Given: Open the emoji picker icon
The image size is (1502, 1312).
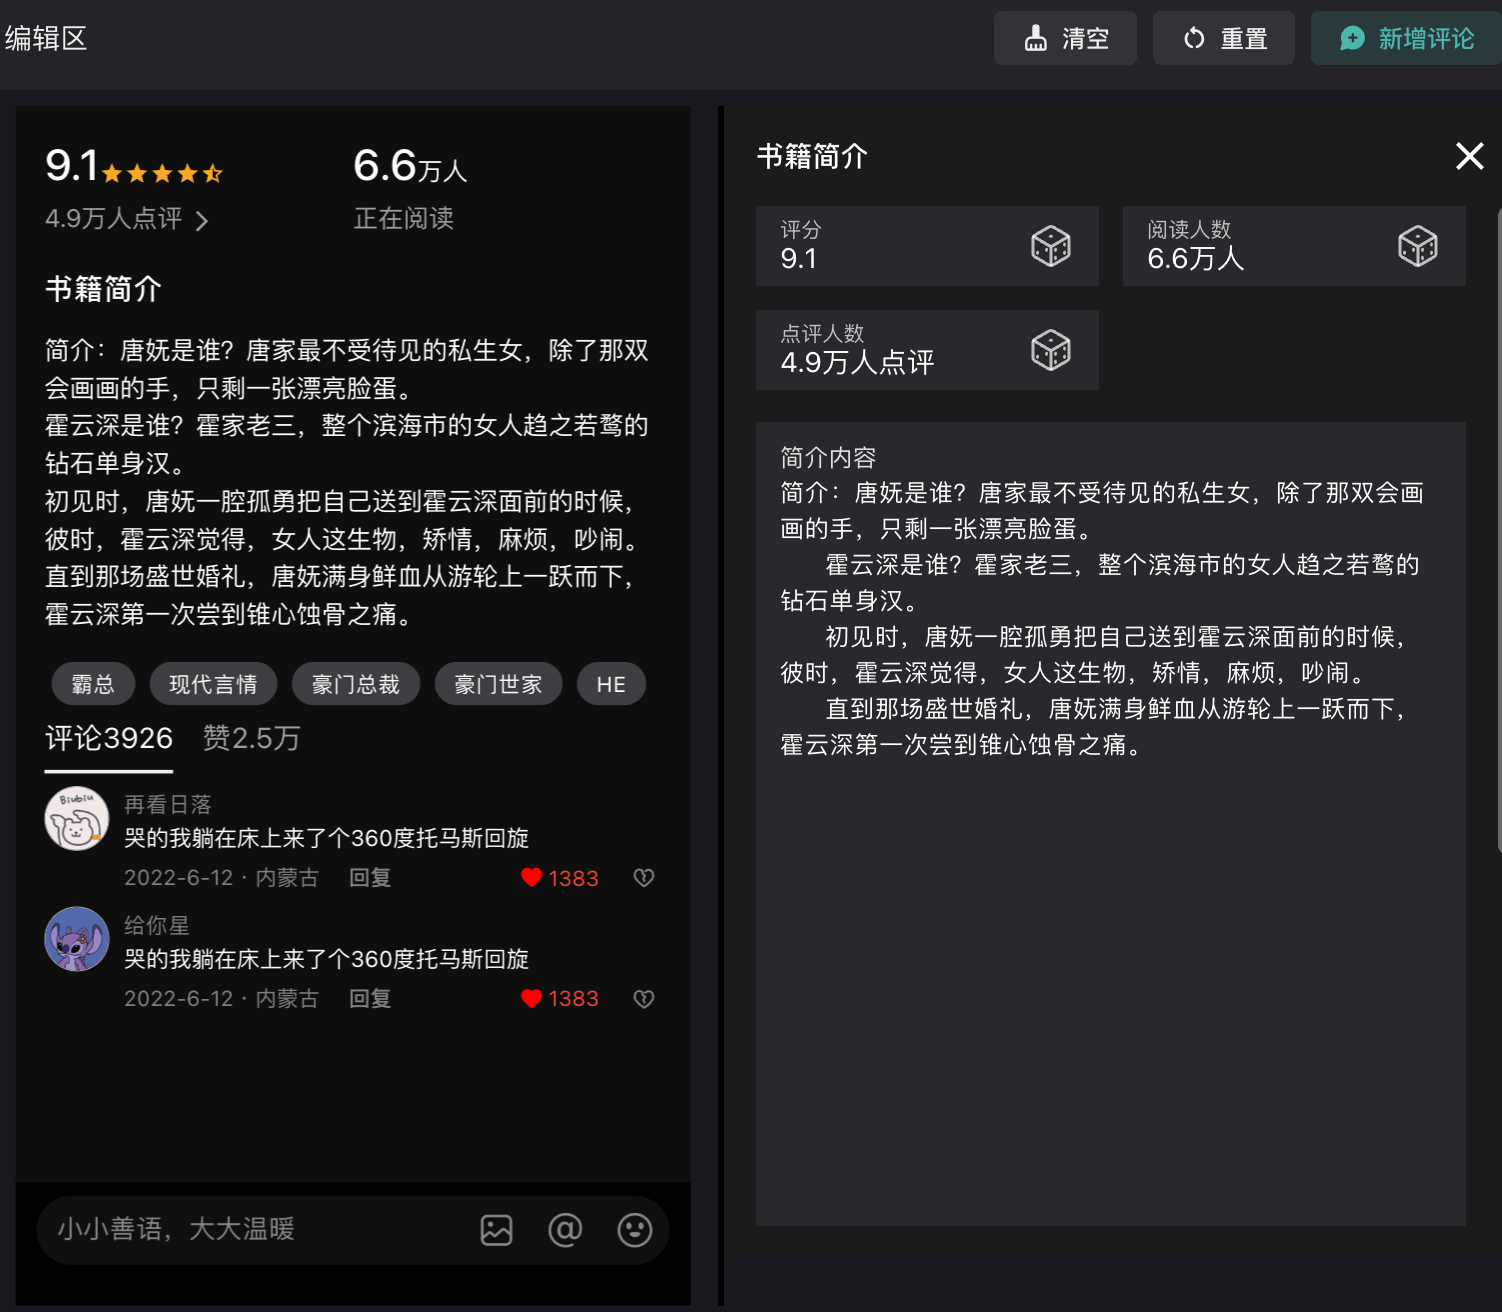Looking at the screenshot, I should [634, 1230].
